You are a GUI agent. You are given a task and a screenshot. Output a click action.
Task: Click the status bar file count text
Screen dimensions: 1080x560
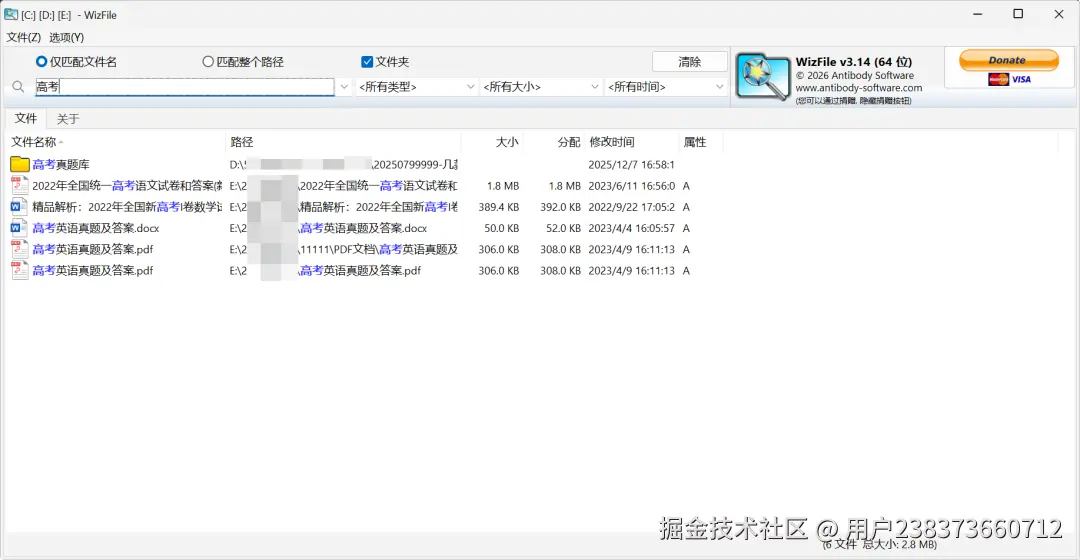tap(880, 544)
